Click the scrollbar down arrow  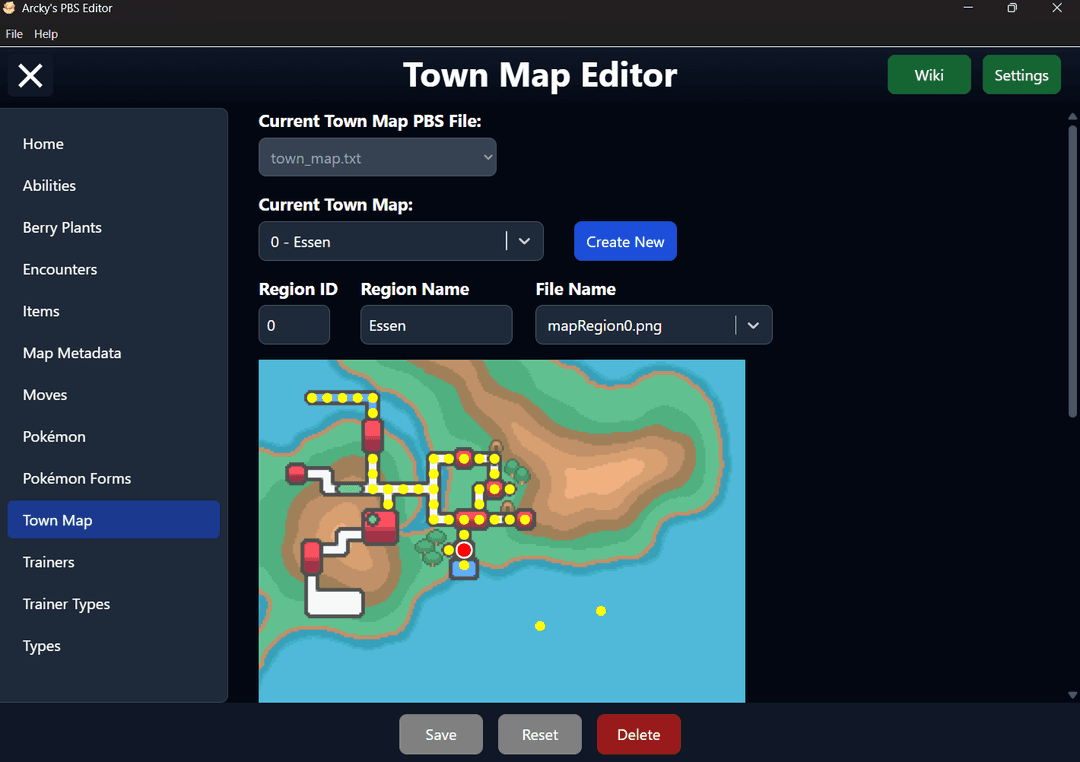coord(1072,695)
